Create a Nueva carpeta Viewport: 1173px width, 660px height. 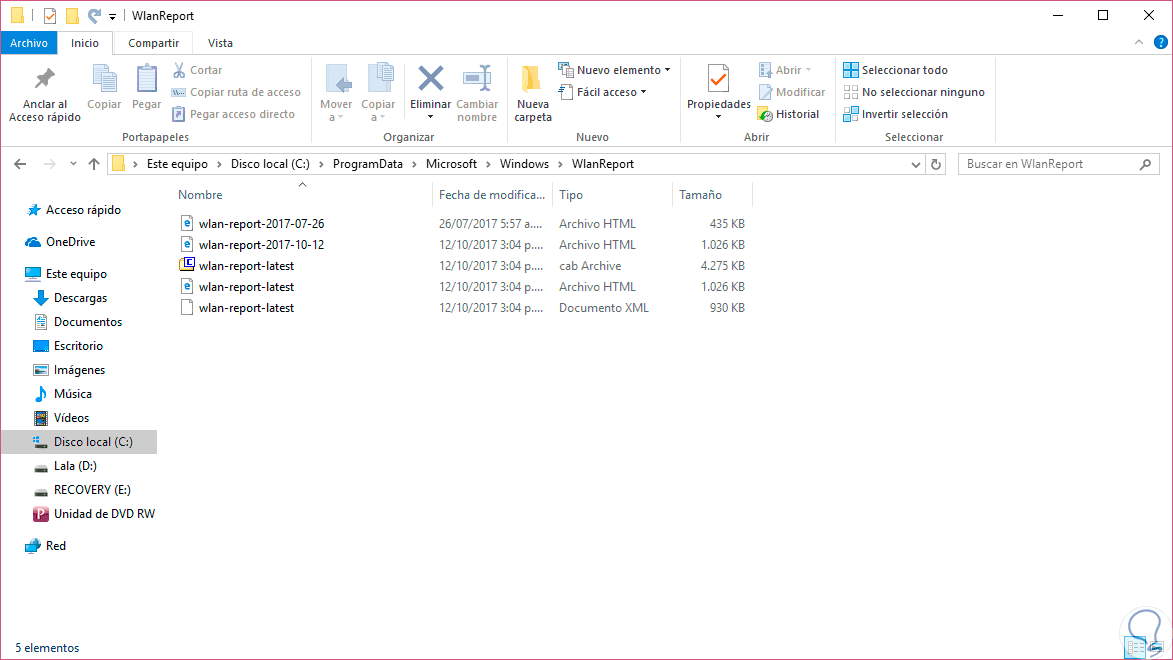pyautogui.click(x=533, y=93)
